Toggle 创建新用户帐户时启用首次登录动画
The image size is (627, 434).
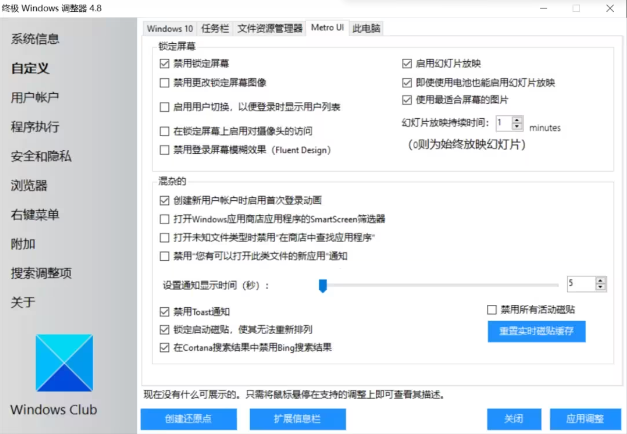tap(164, 200)
